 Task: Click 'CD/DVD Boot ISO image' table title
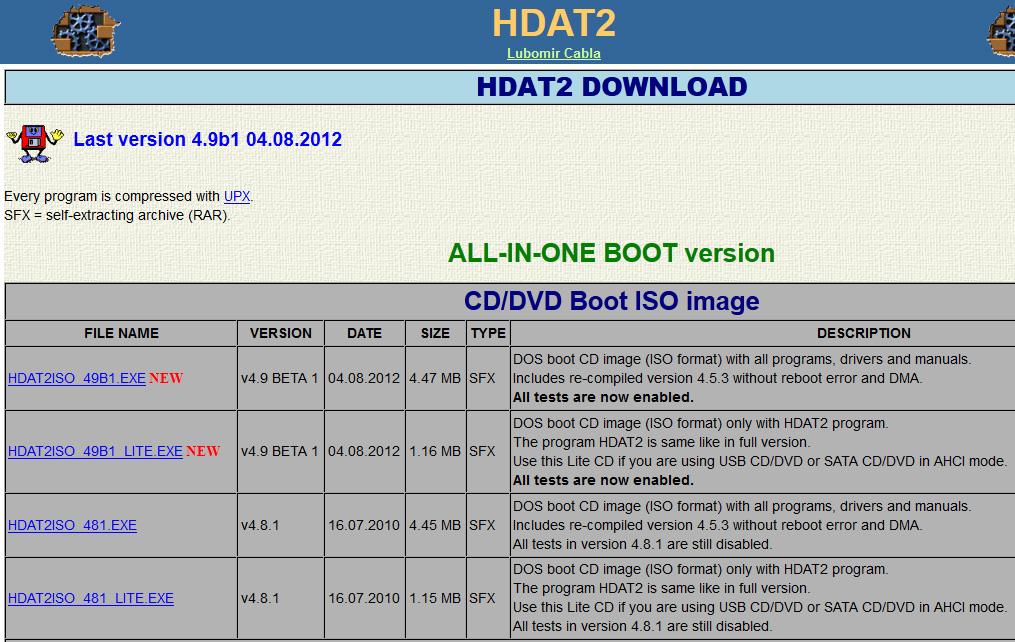611,301
